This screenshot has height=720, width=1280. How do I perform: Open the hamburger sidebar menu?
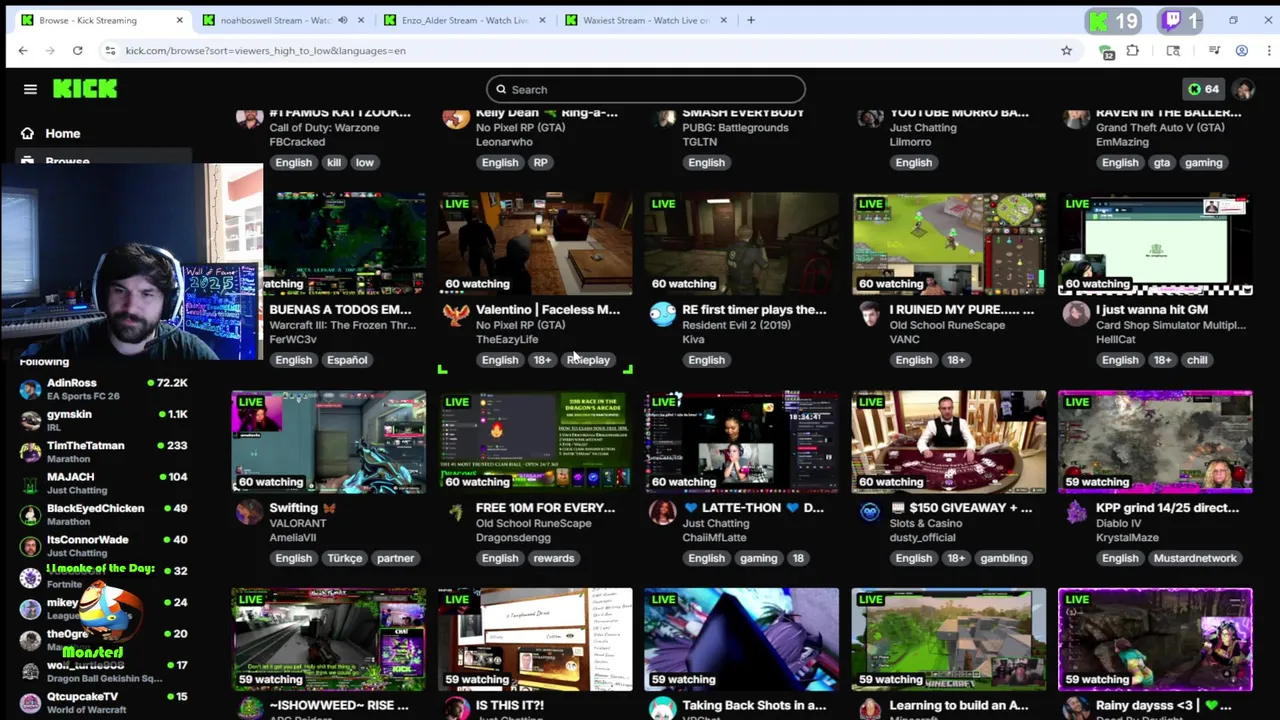pos(30,89)
